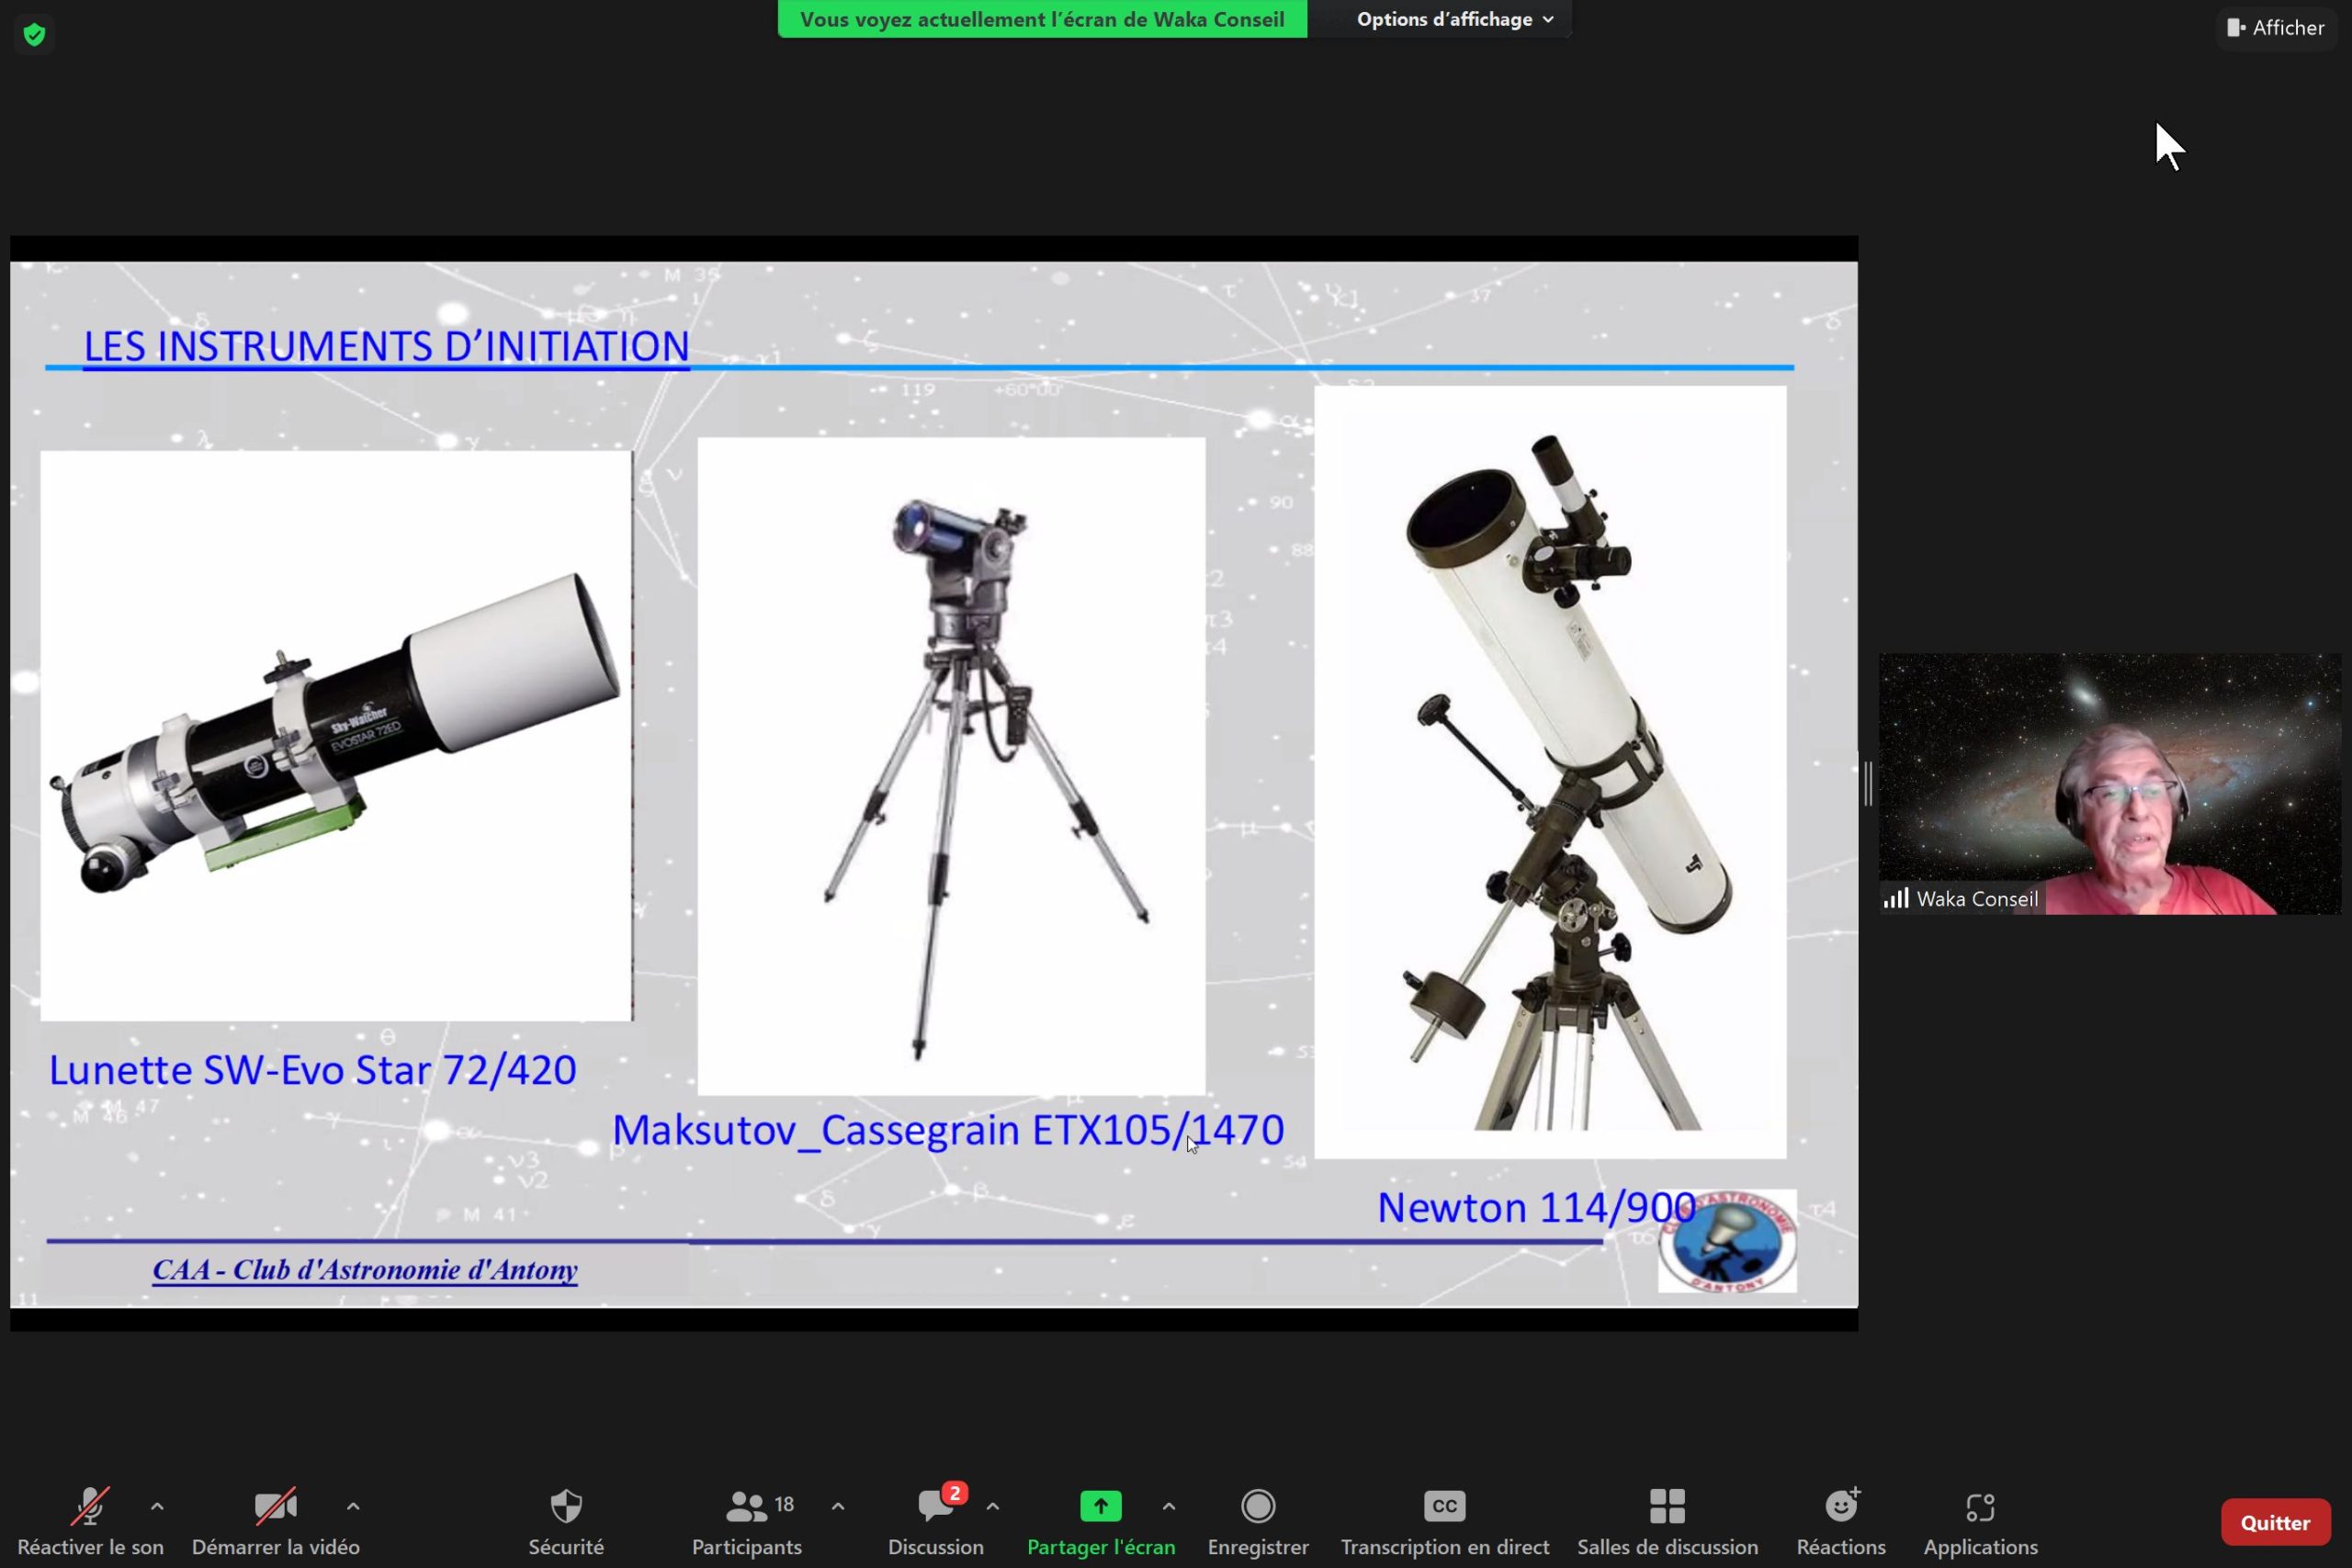2352x1568 pixels.
Task: Expand the Participants options caret
Action: (x=838, y=1506)
